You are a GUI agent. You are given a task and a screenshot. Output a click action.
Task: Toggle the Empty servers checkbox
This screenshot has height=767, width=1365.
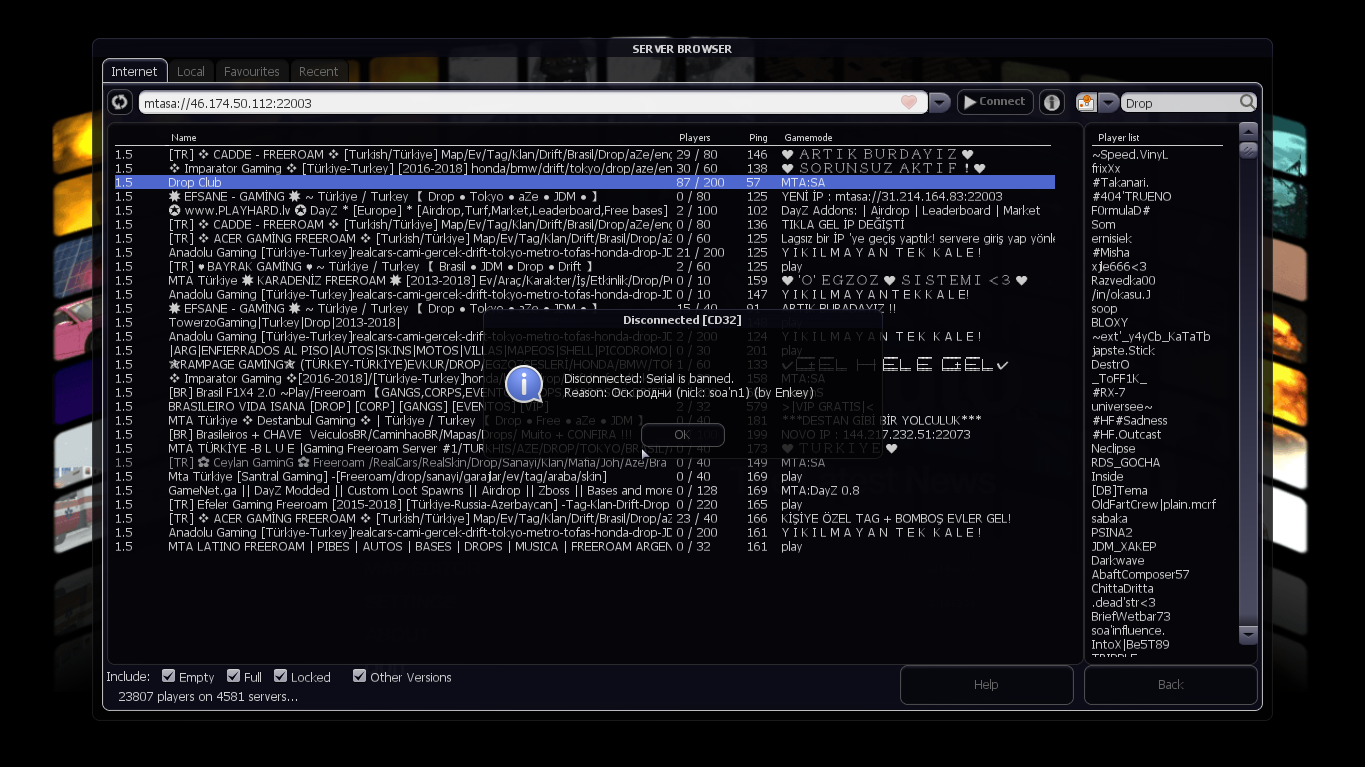point(168,676)
